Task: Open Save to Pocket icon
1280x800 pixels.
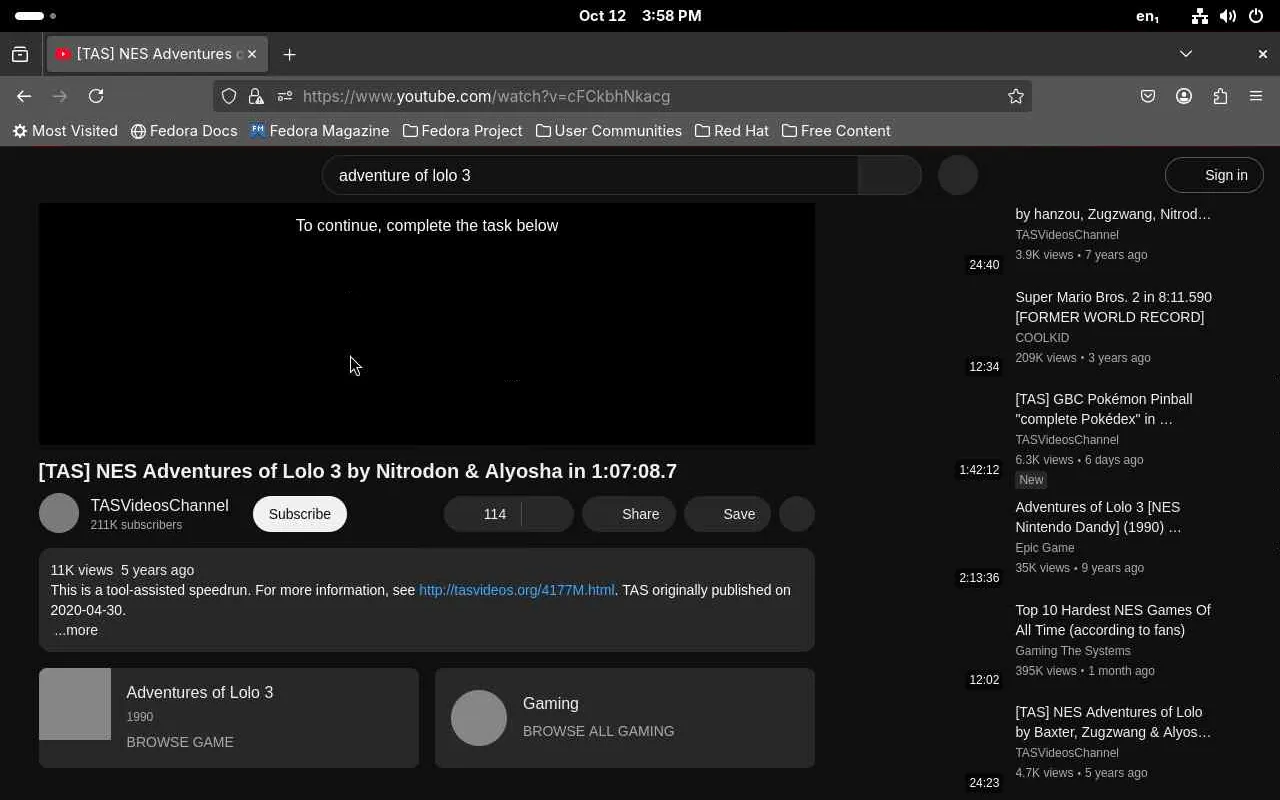Action: [x=1148, y=96]
